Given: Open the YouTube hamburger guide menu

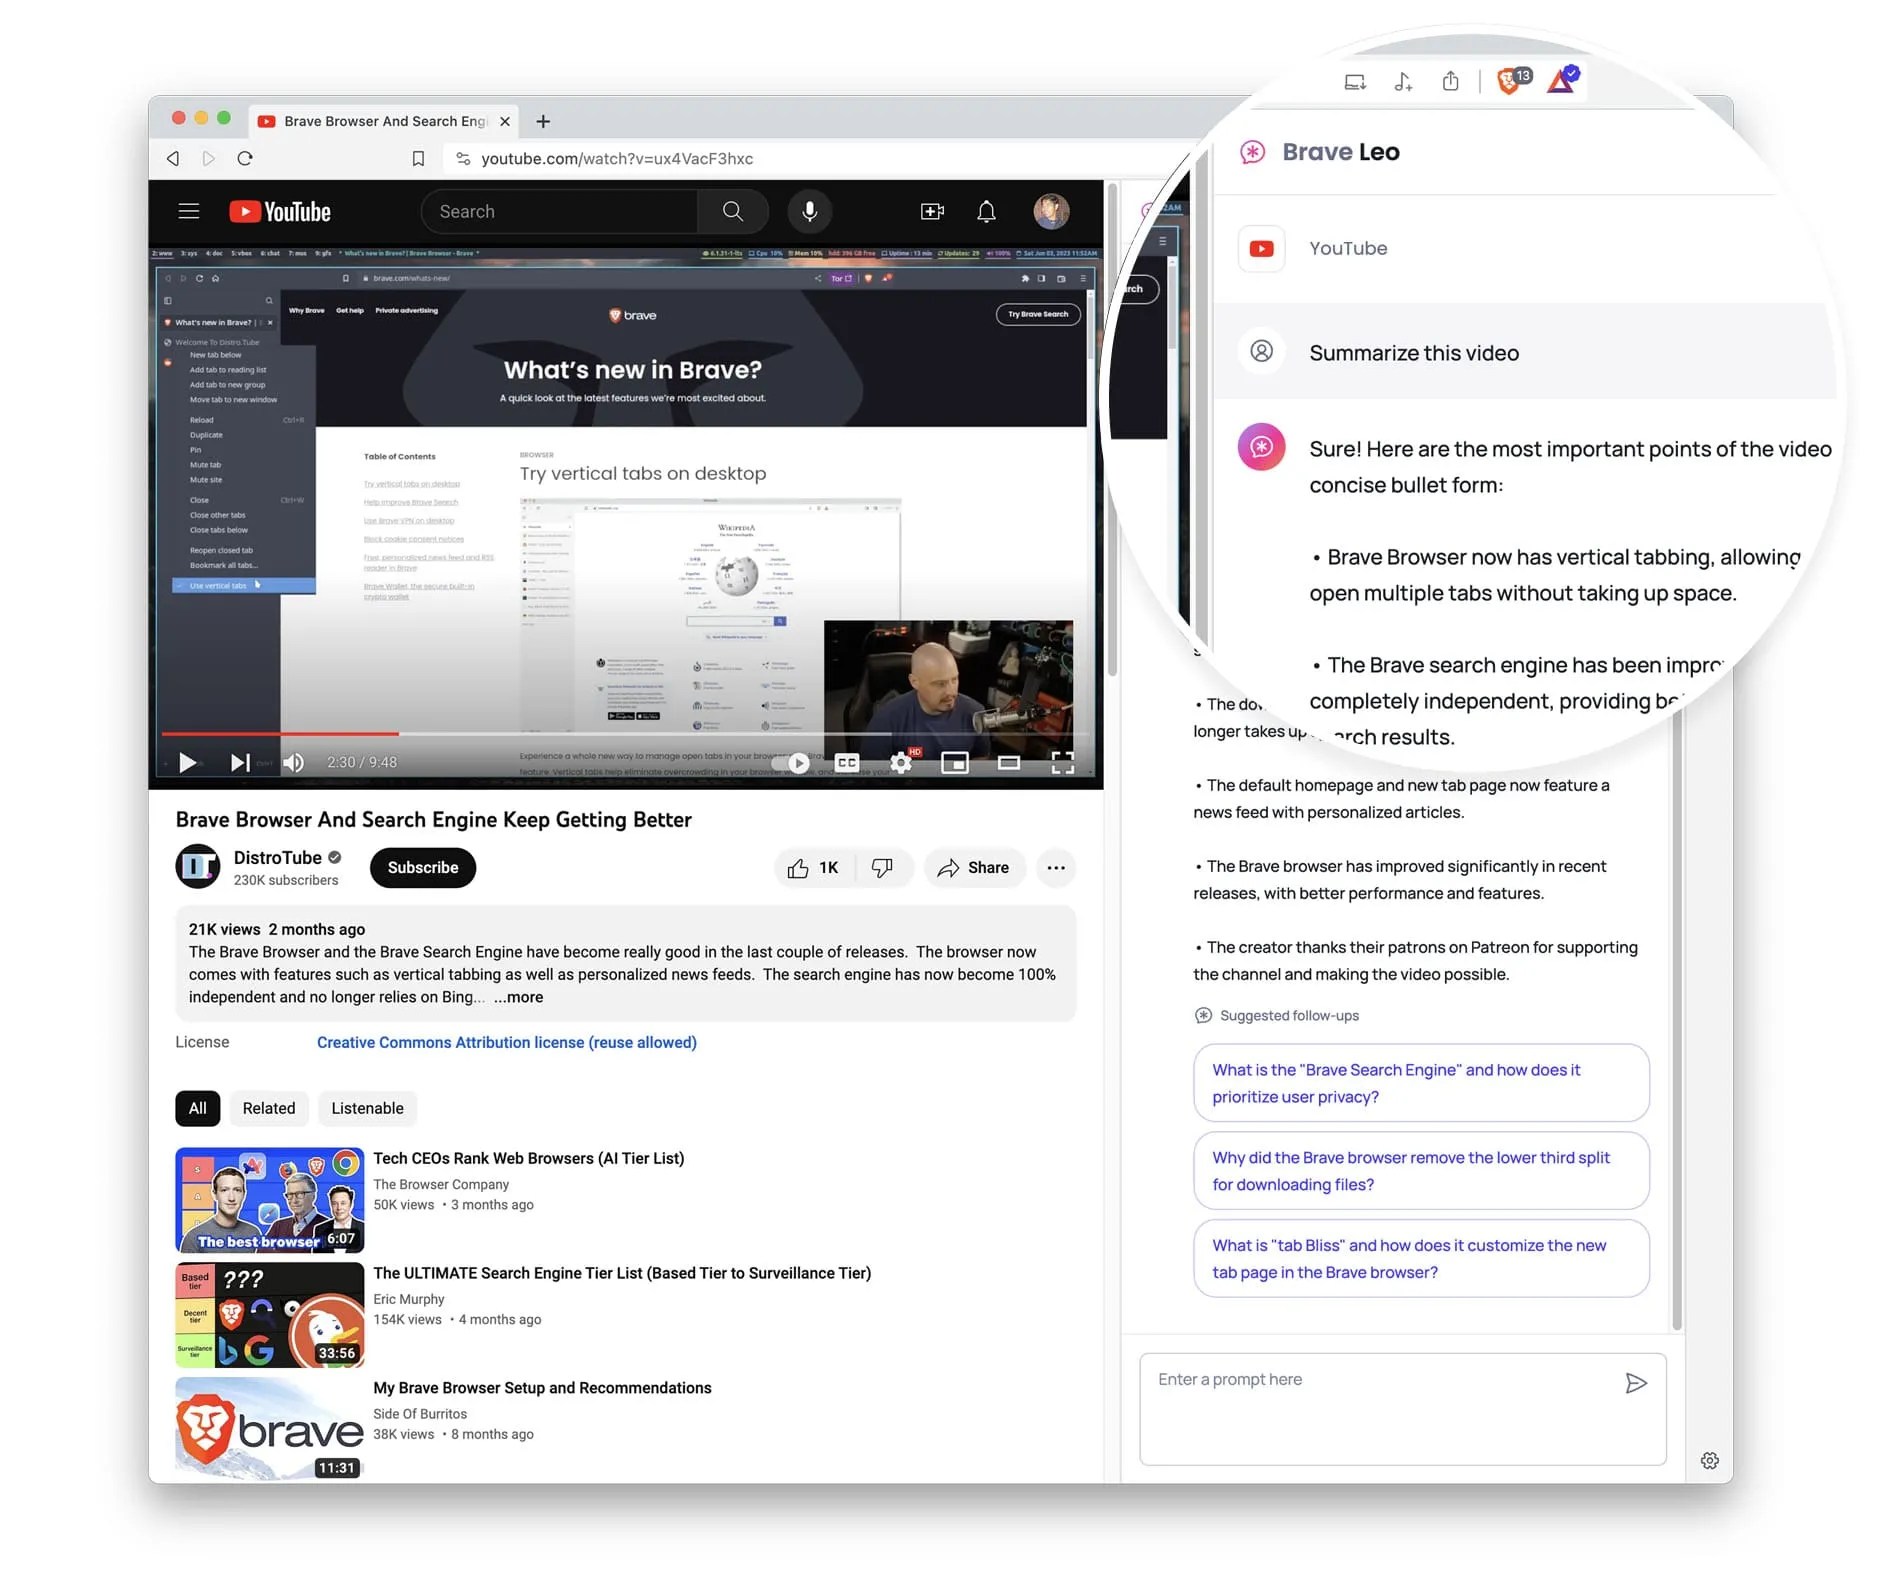Looking at the screenshot, I should [188, 211].
